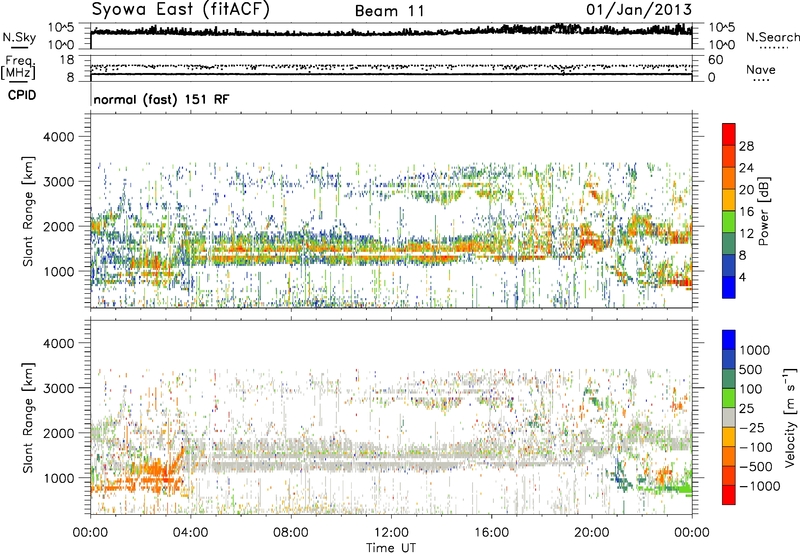Image resolution: width=800 pixels, height=554 pixels.
Task: Click the 'normal (fast) 151 RF' text
Action: [161, 99]
